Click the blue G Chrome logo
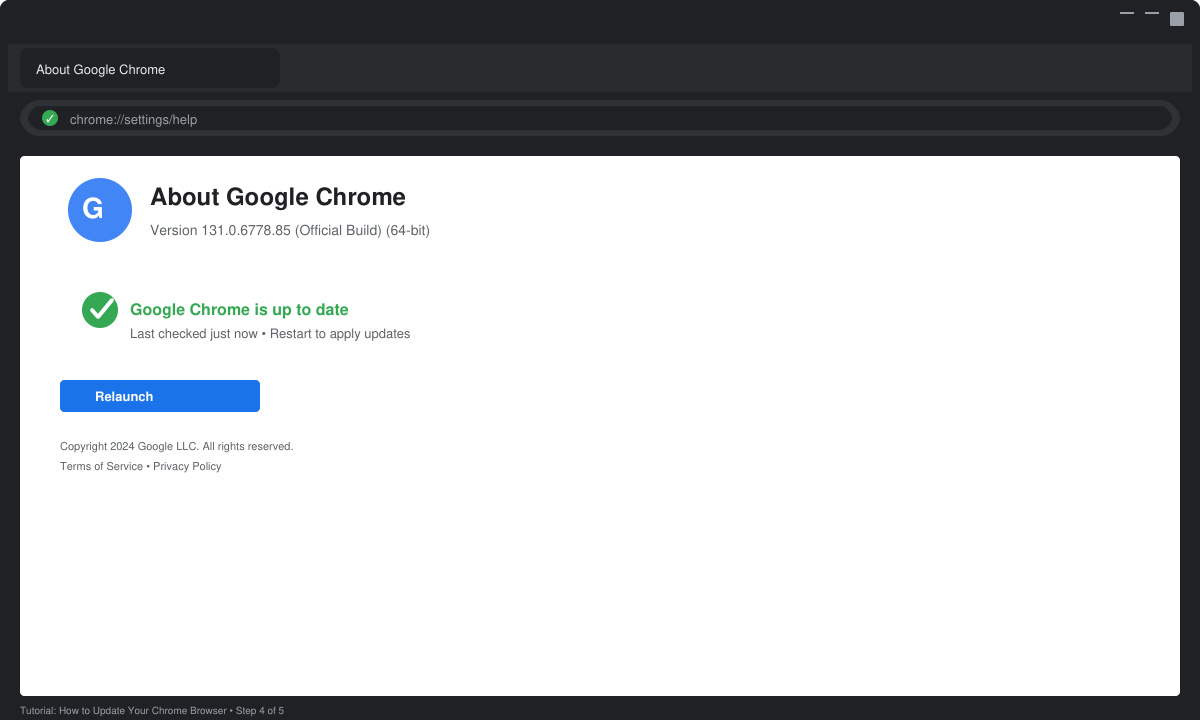This screenshot has height=720, width=1200. point(100,210)
